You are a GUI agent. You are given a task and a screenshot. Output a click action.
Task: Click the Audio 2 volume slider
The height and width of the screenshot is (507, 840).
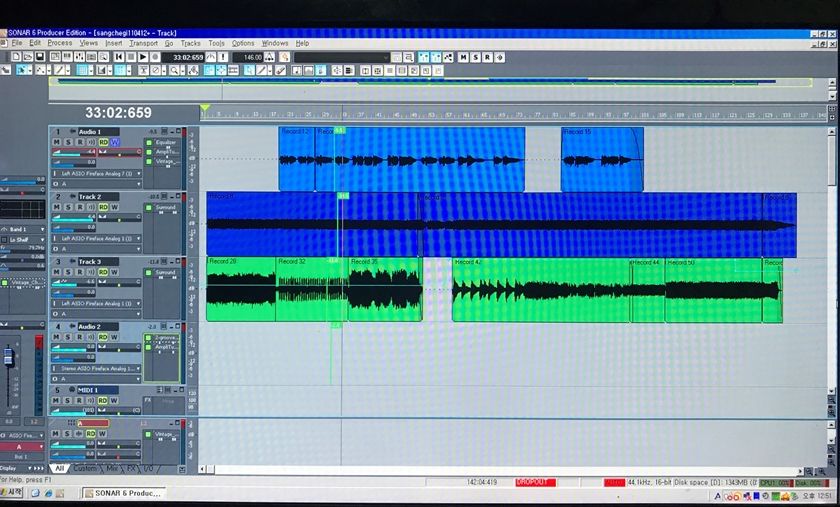pyautogui.click(x=74, y=348)
